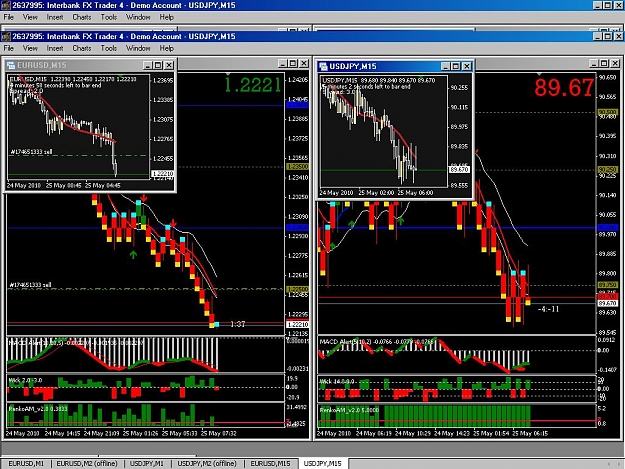Open Help menu in the background window
The height and width of the screenshot is (469, 625).
coord(167,17)
